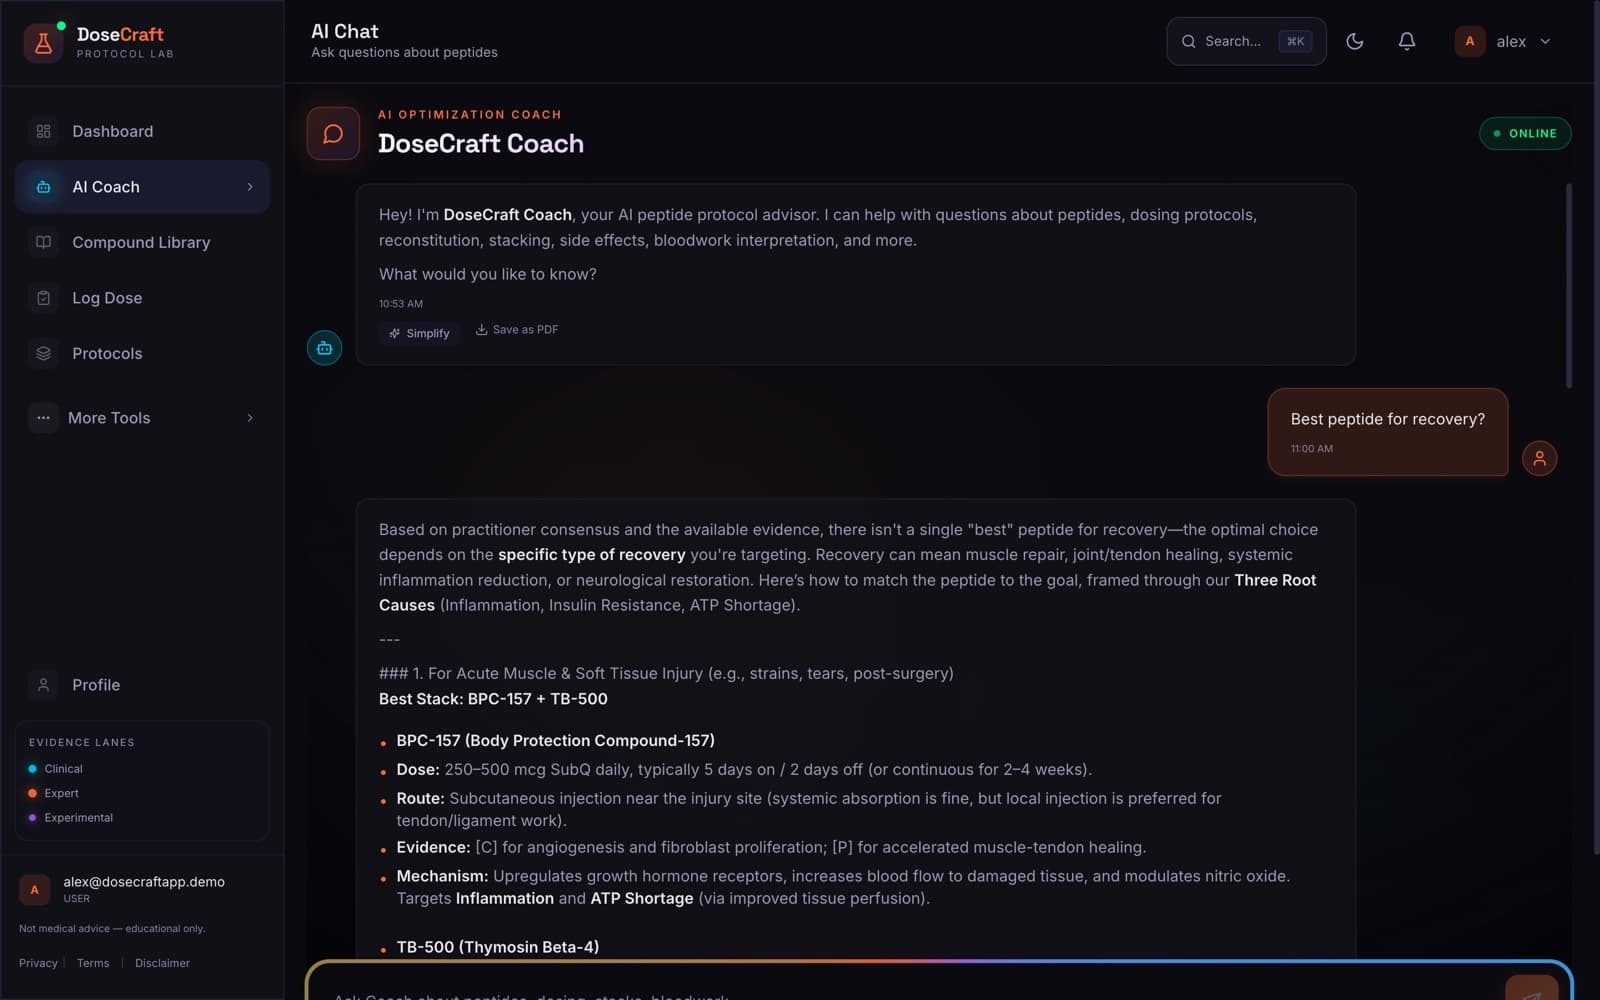This screenshot has width=1600, height=1000.
Task: Open the alex account dropdown
Action: pyautogui.click(x=1503, y=41)
